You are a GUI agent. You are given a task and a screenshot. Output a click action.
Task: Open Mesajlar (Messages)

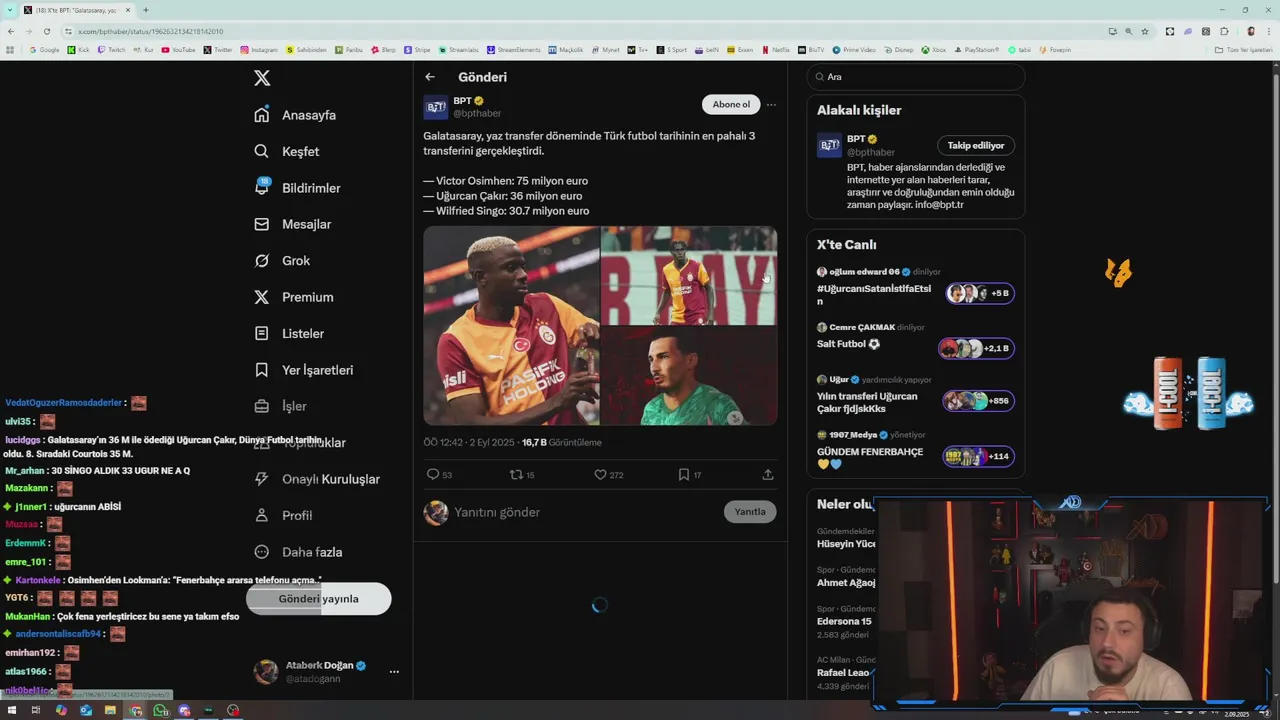coord(292,224)
